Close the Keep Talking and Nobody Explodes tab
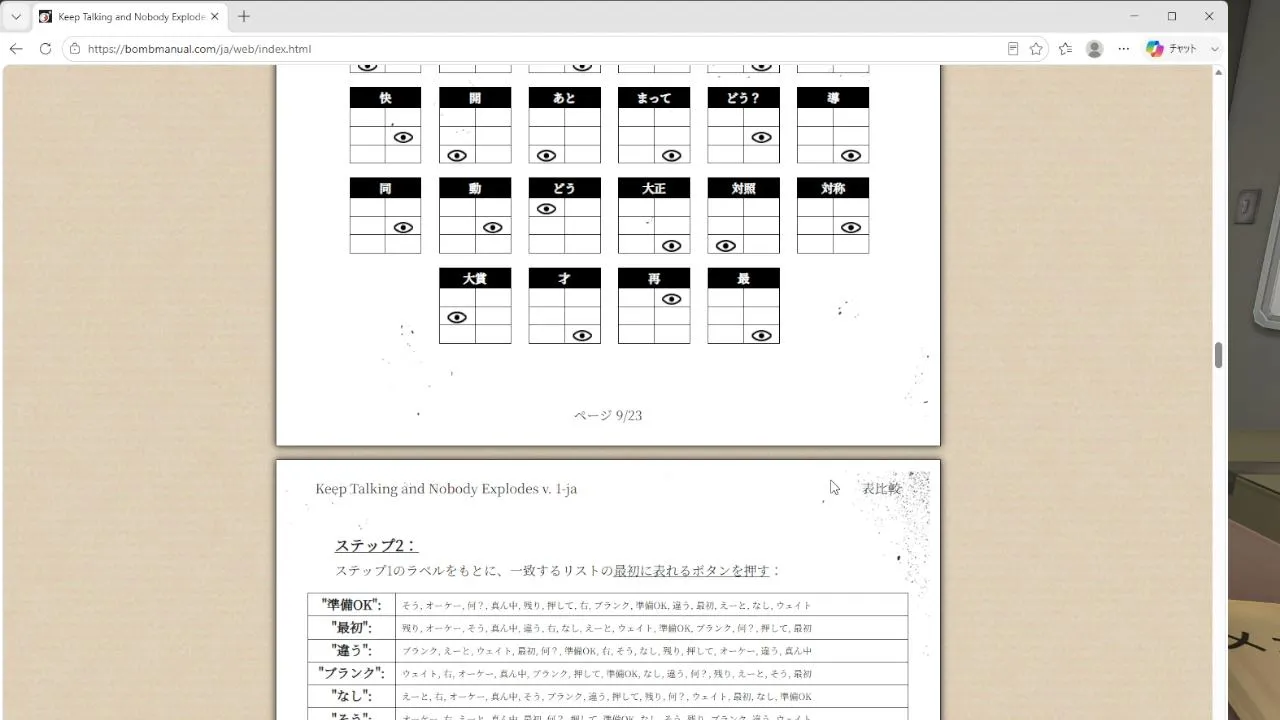Screen dimensions: 1280x720 tap(214, 17)
